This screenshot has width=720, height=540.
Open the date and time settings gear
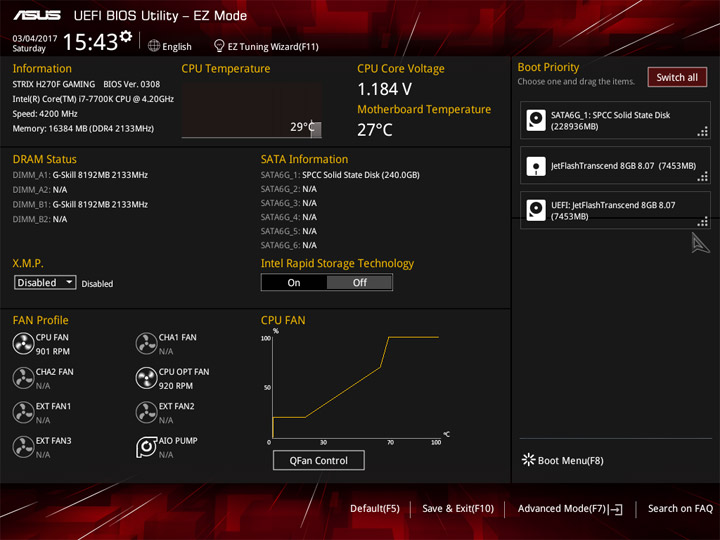(125, 36)
